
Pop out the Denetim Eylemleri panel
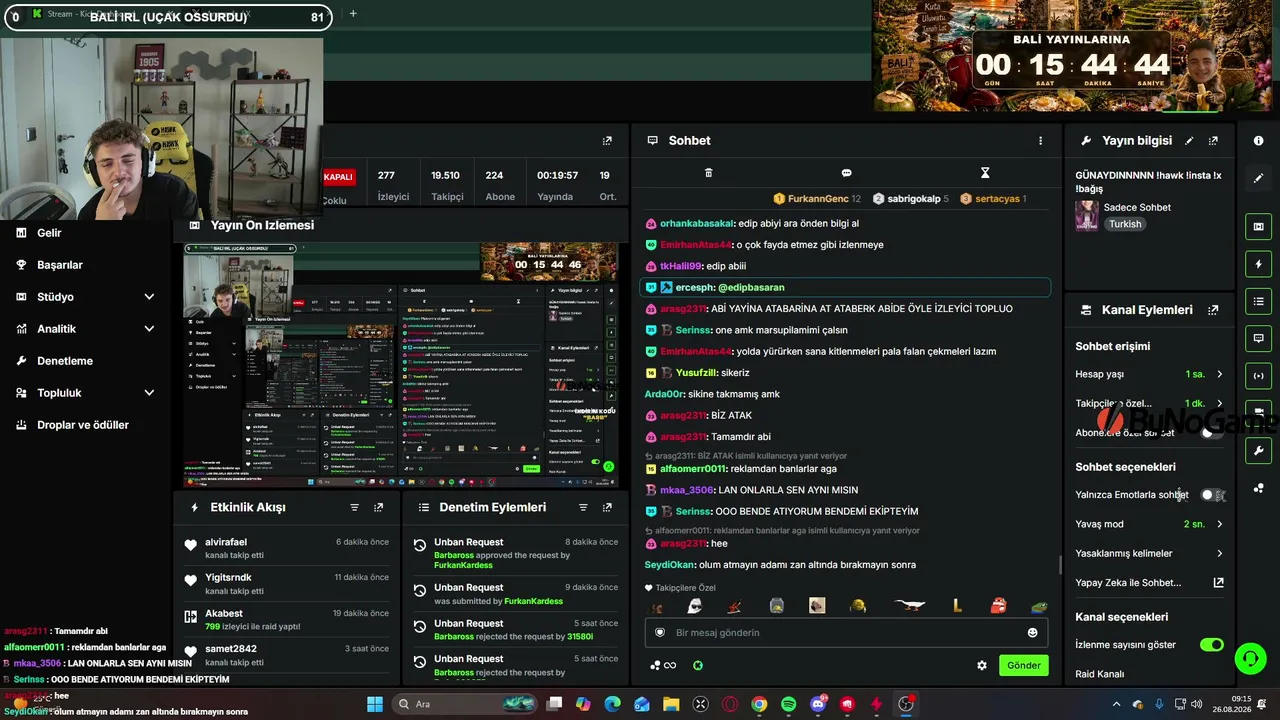click(607, 508)
